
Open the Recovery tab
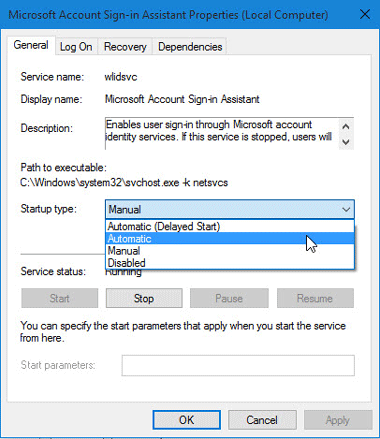click(x=125, y=47)
